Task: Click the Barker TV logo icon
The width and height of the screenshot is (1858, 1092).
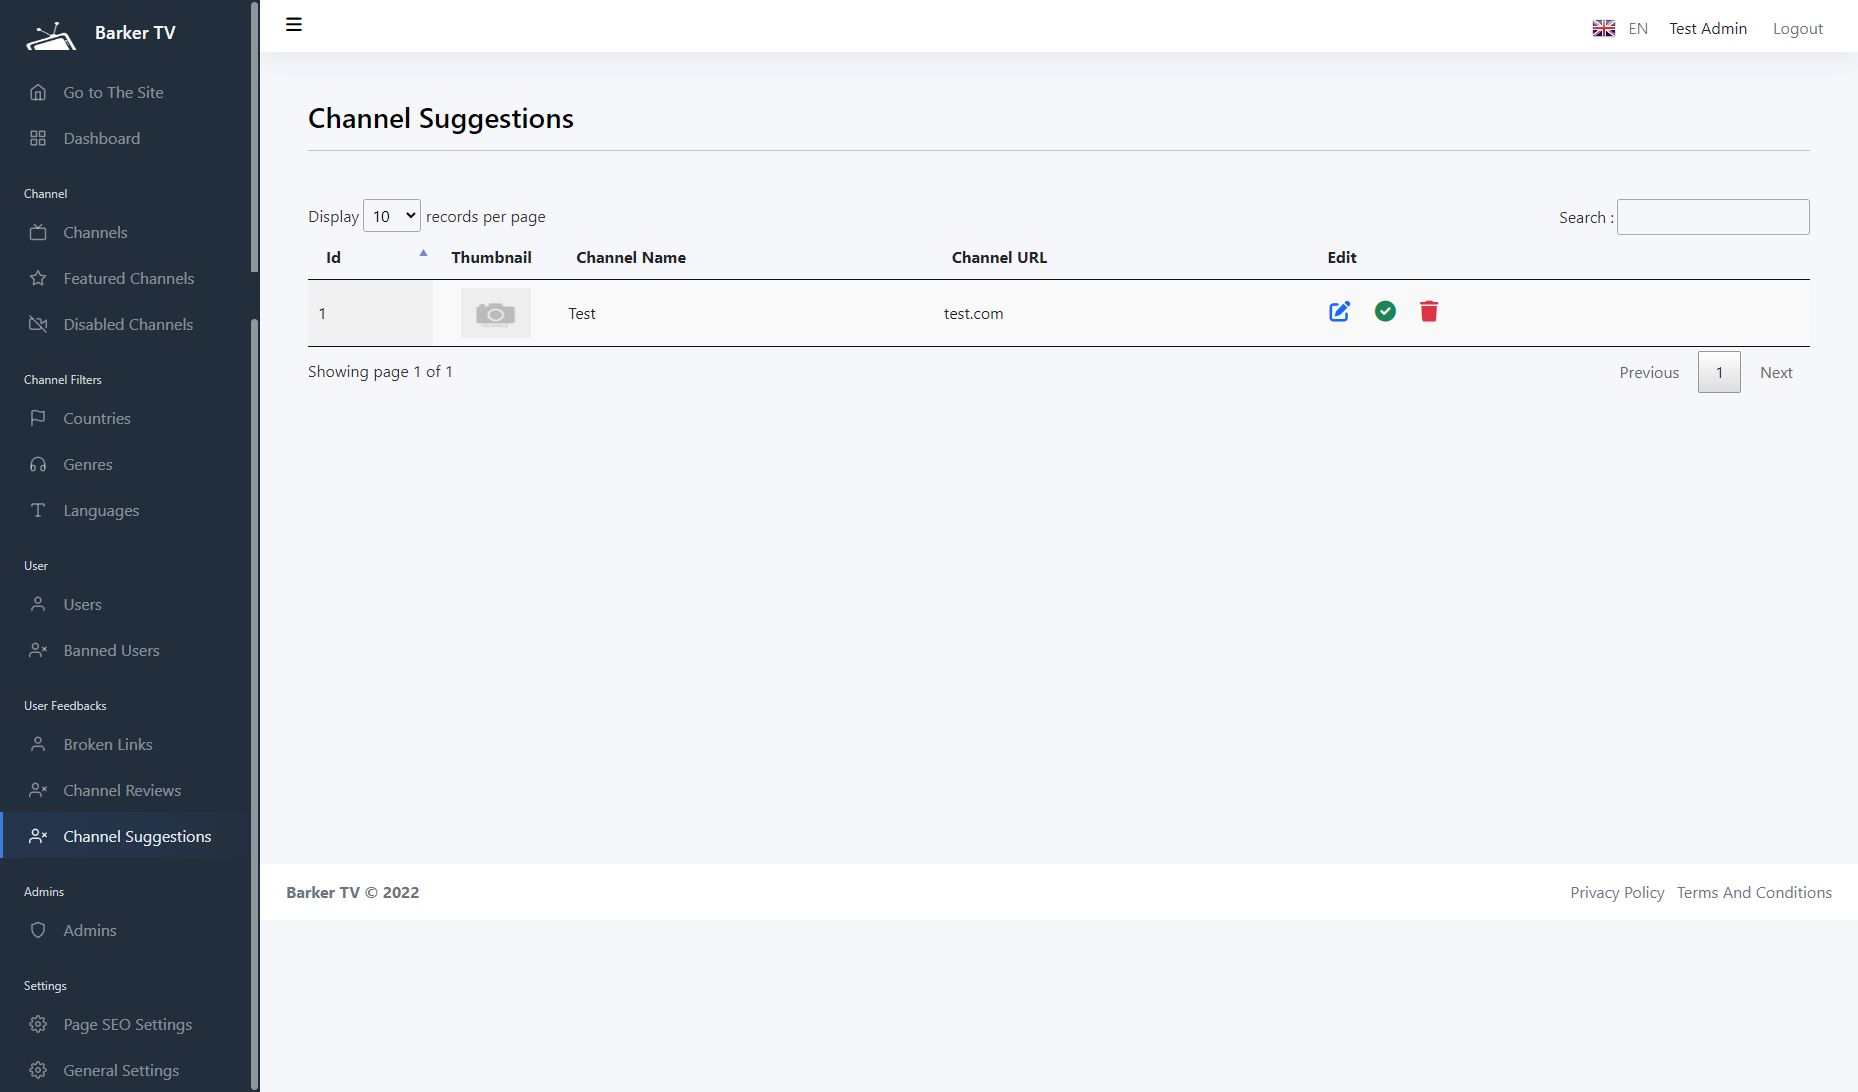Action: click(51, 36)
